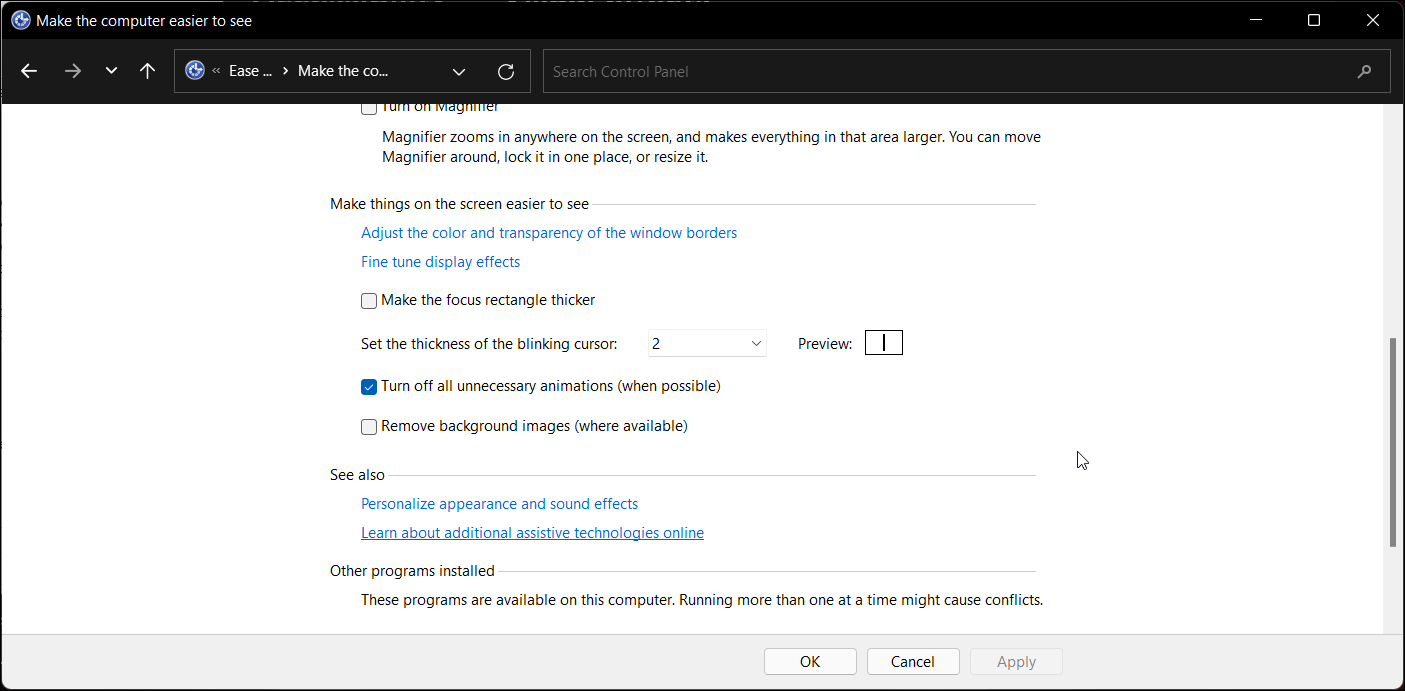Click the search magnifier icon

coord(1364,71)
